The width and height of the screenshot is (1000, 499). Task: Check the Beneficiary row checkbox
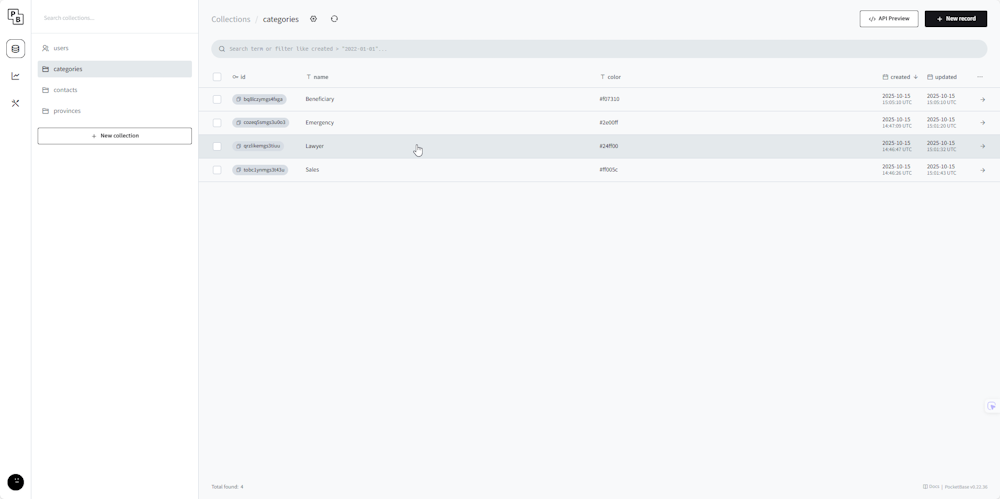[217, 100]
